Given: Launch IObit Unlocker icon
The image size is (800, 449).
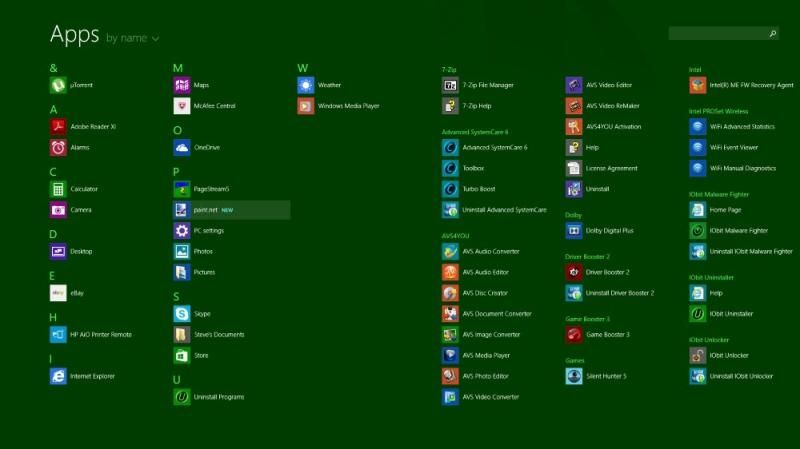Looking at the screenshot, I should (697, 355).
